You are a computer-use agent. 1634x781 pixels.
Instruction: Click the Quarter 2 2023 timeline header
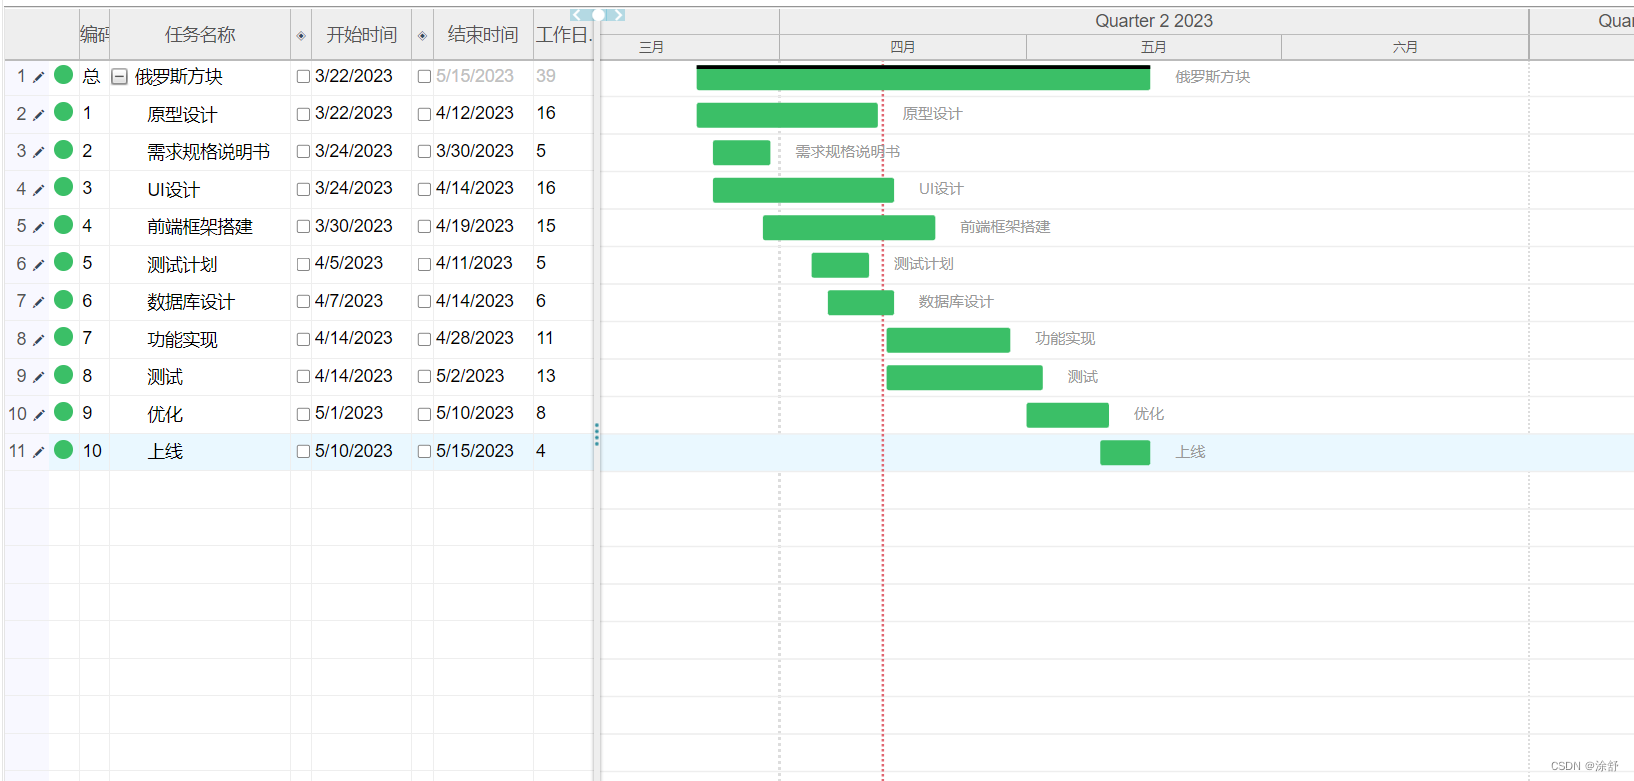(x=1154, y=21)
